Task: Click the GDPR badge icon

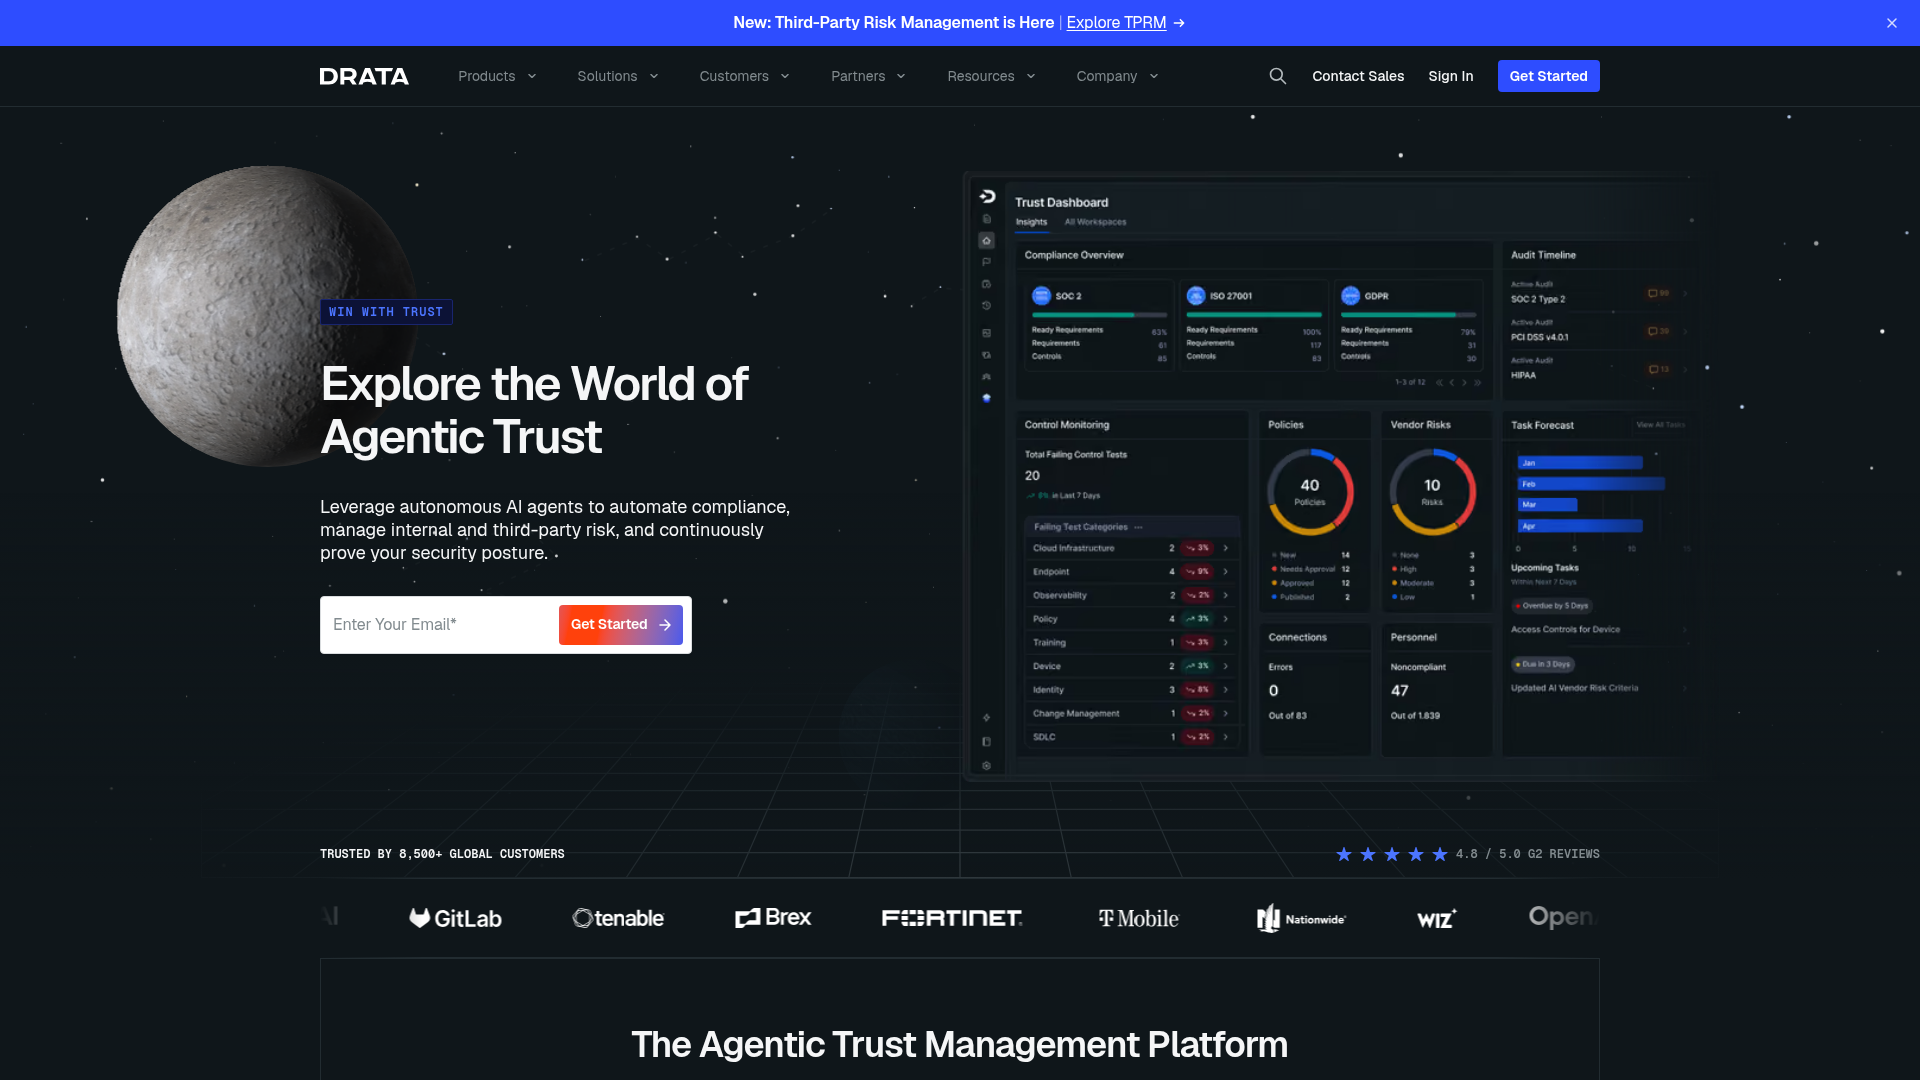Action: tap(1351, 296)
